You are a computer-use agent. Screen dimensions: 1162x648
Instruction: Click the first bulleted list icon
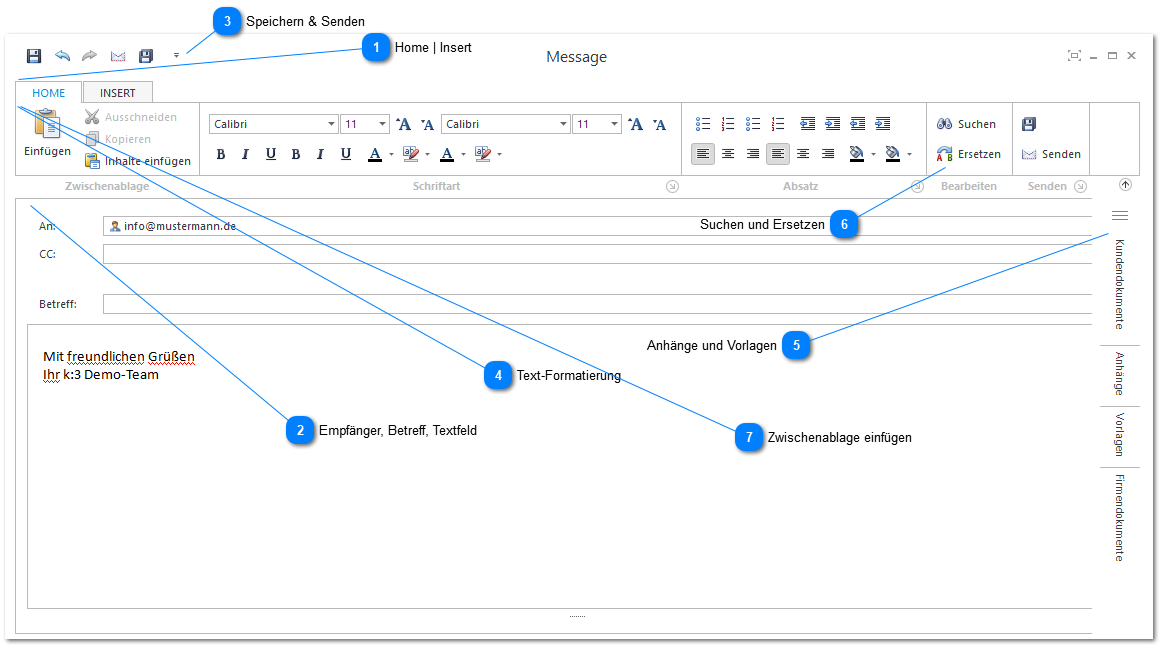click(703, 124)
